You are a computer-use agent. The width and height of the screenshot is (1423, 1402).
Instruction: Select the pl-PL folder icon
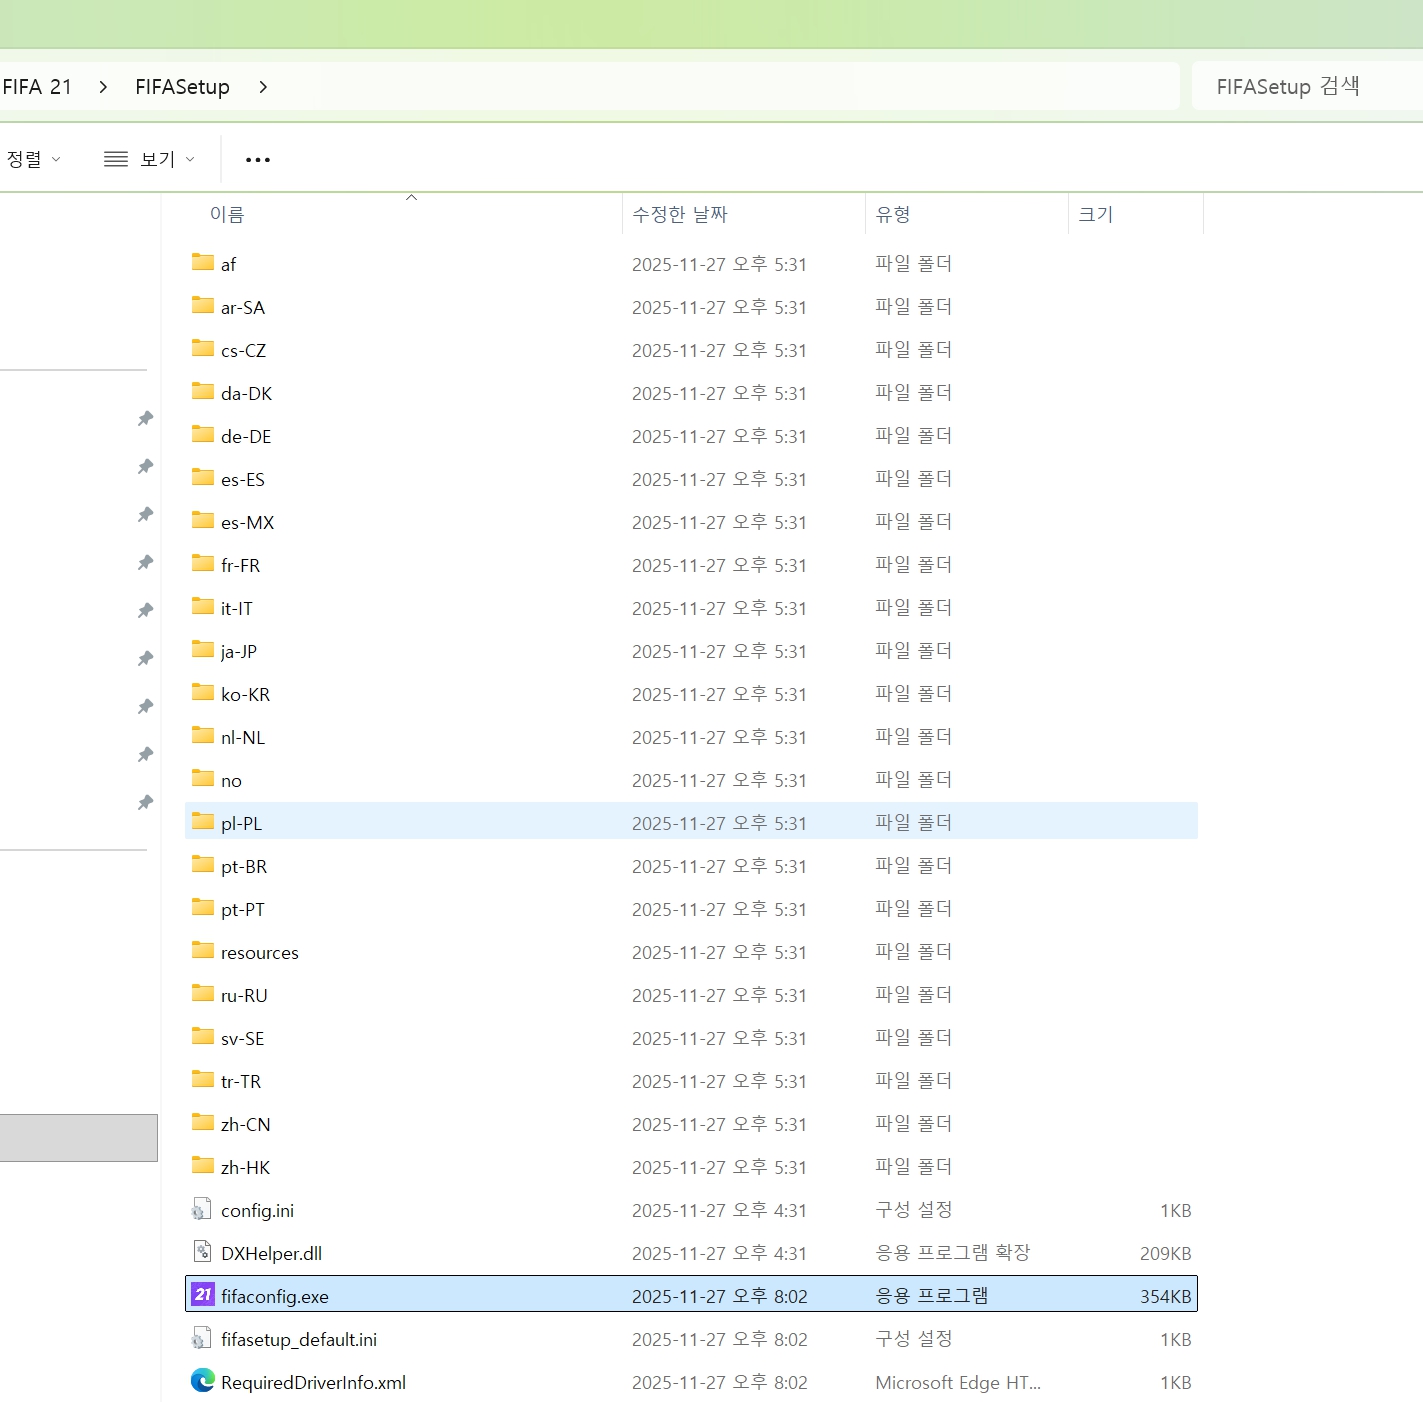pyautogui.click(x=203, y=822)
